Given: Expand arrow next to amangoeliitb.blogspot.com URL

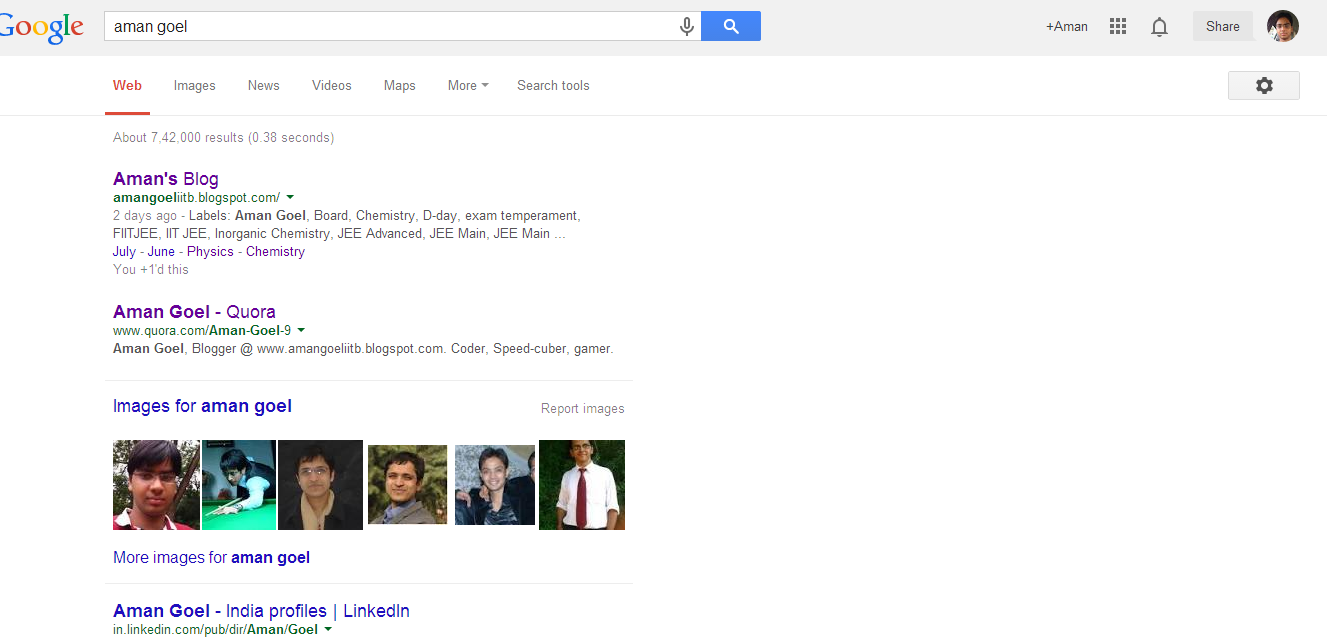Looking at the screenshot, I should coord(290,198).
